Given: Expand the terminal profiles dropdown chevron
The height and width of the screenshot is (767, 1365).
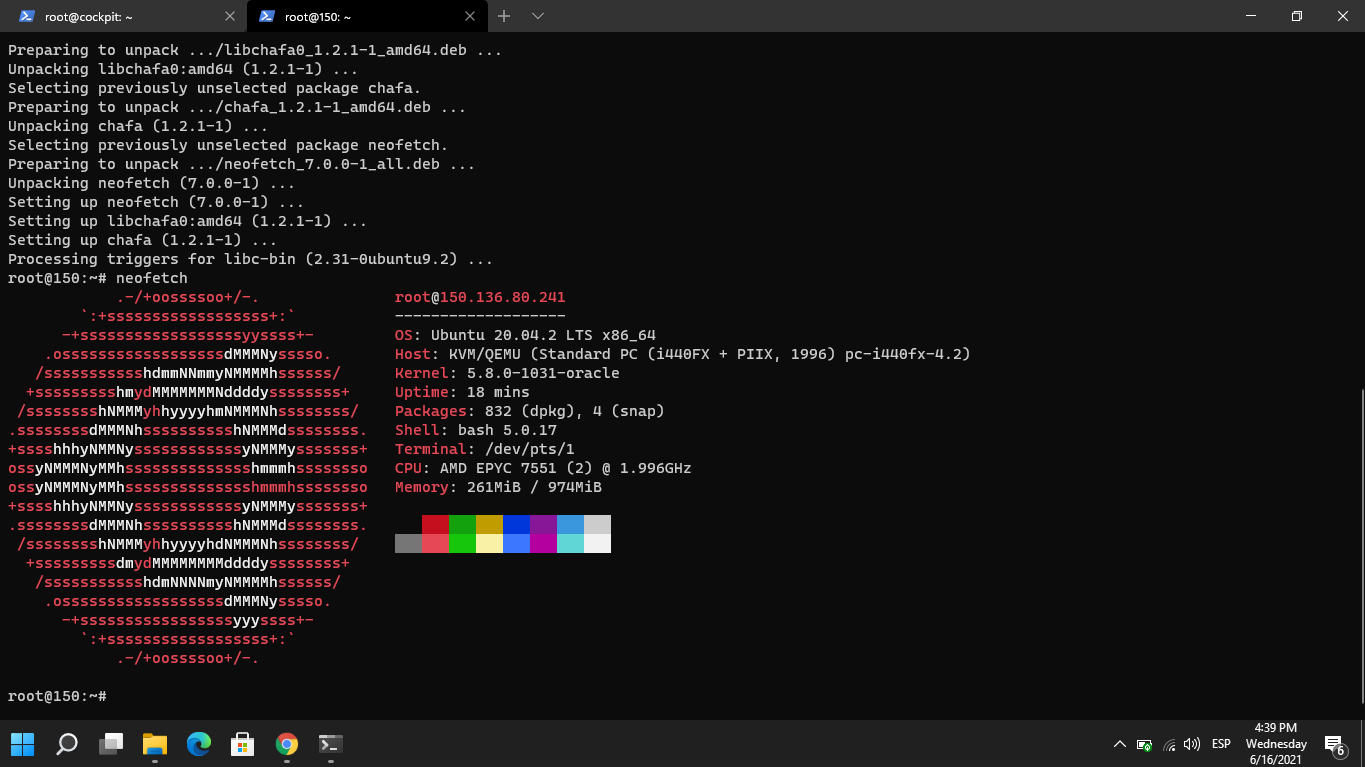Looking at the screenshot, I should click(x=538, y=16).
